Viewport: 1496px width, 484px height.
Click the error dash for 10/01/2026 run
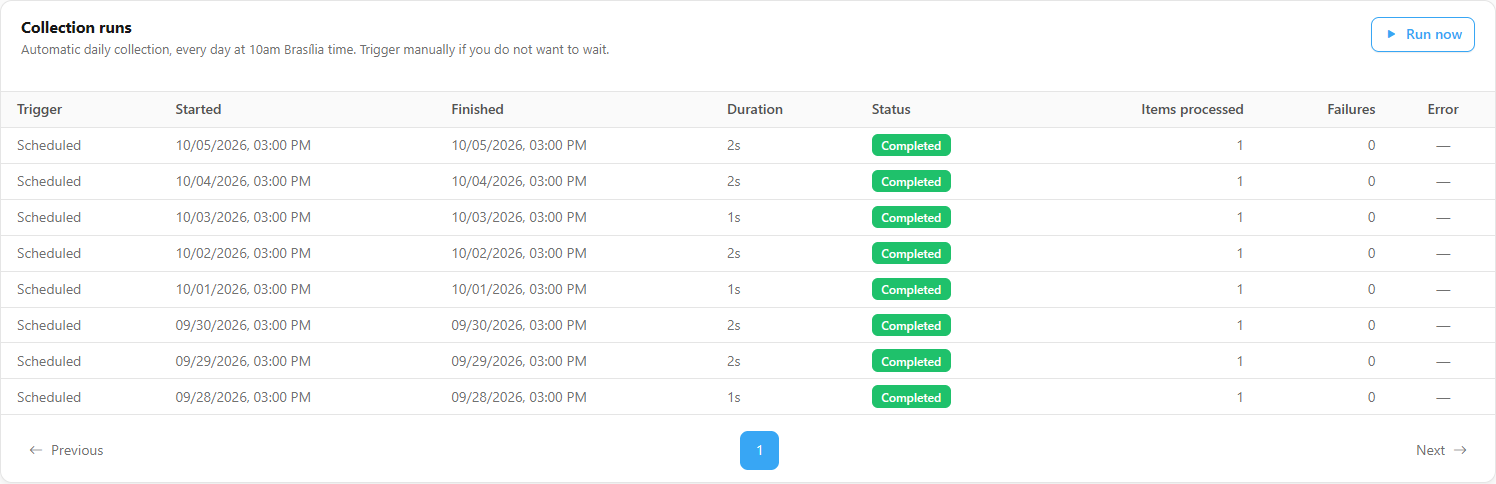pos(1443,289)
